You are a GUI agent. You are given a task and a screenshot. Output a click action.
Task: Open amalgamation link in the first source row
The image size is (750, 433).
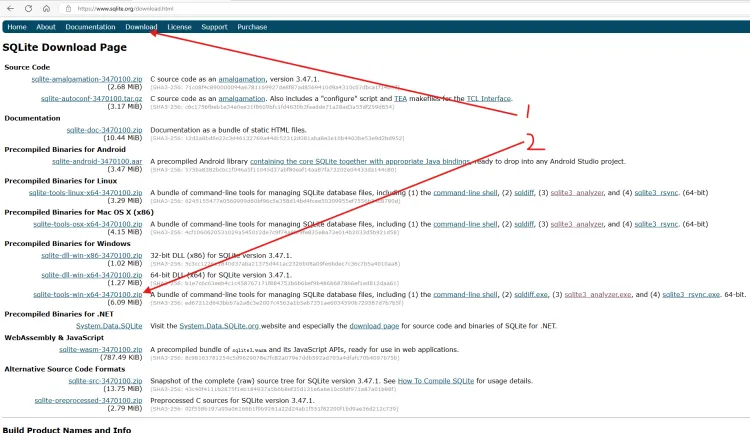(242, 79)
